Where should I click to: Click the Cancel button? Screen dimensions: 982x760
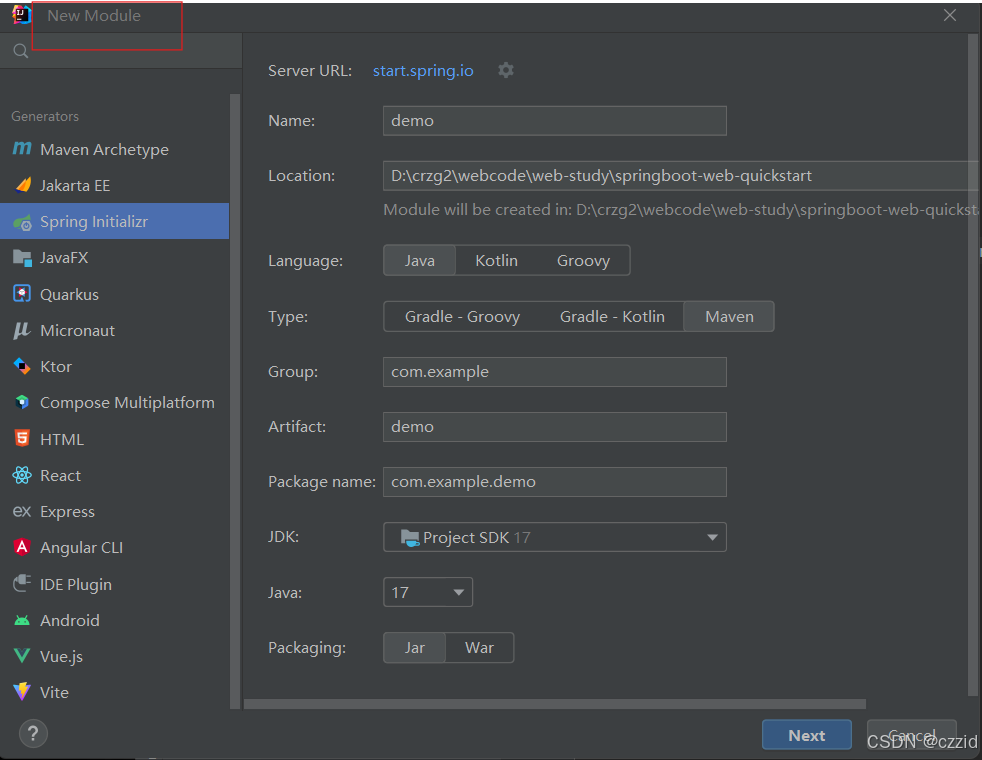tap(911, 735)
